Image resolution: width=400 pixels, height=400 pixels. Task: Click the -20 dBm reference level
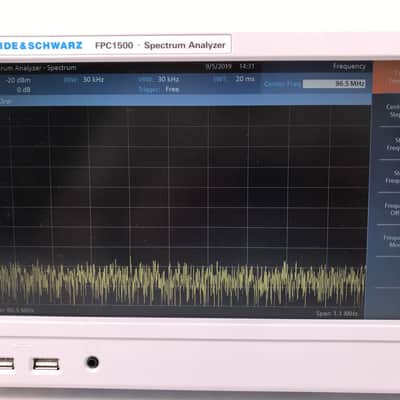tap(19, 80)
